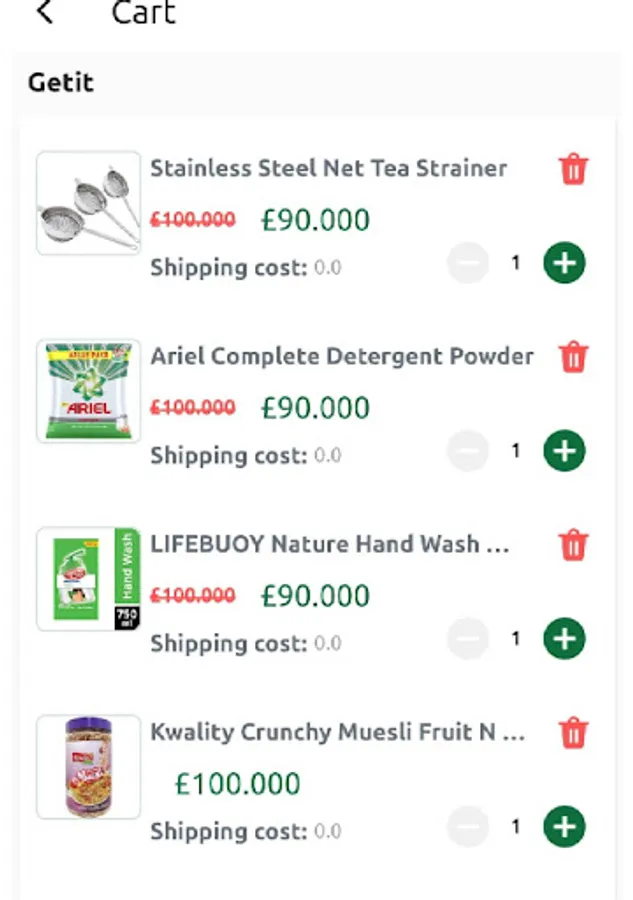Open Ariel Complete Detergent Powder title
The width and height of the screenshot is (633, 900).
(342, 356)
